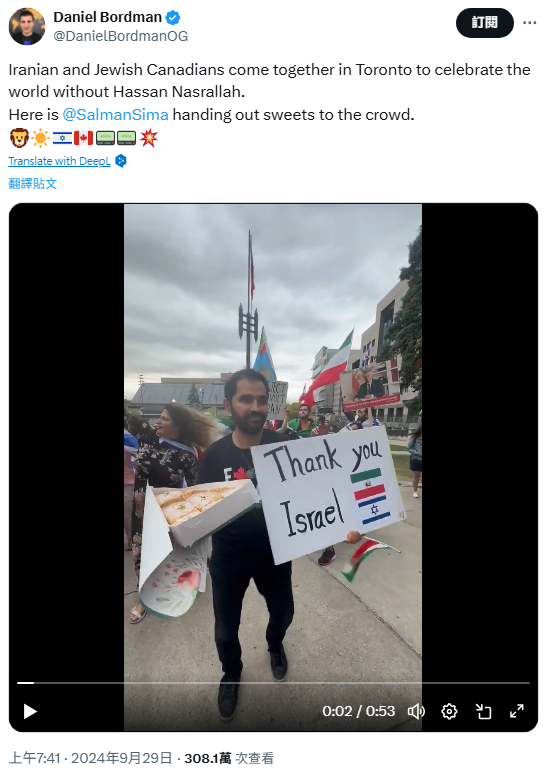Click the 0:02 / 0:53 time display
Image resolution: width=549 pixels, height=777 pixels.
pyautogui.click(x=359, y=712)
